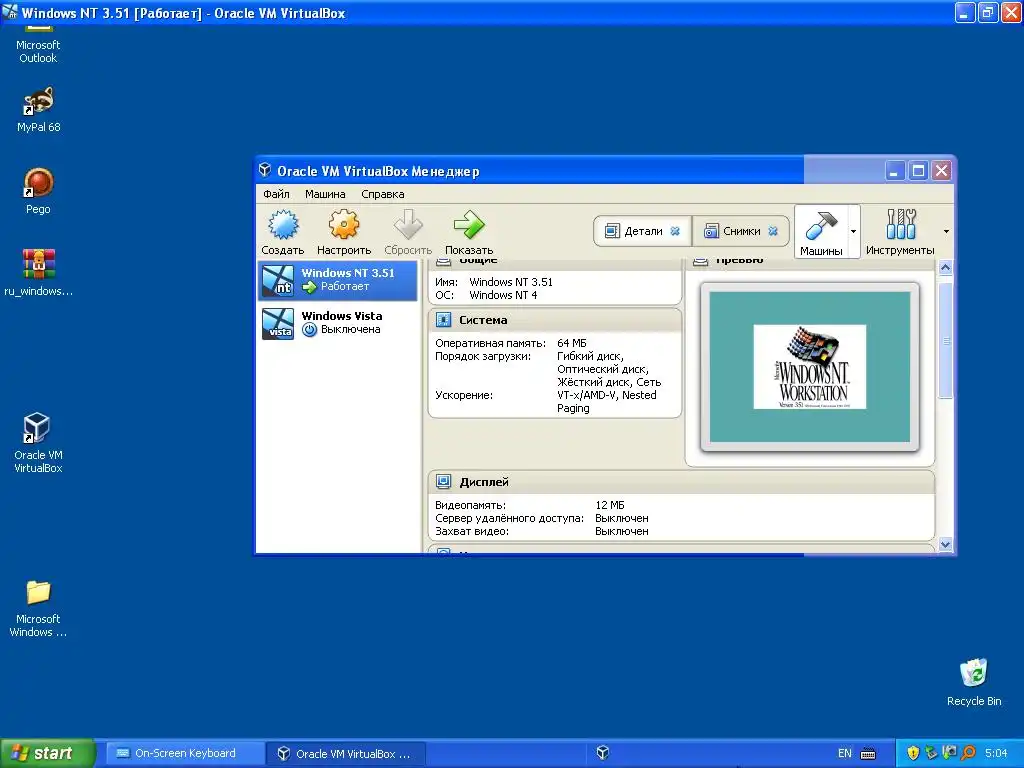Viewport: 1024px width, 768px height.
Task: Click the '12 МБ' video memory value
Action: [x=609, y=505]
